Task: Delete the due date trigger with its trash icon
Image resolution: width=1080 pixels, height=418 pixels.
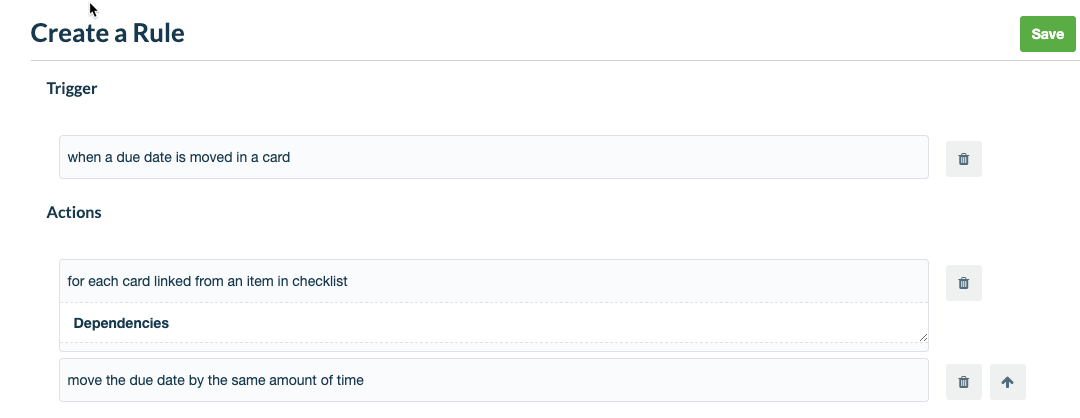Action: tap(963, 159)
